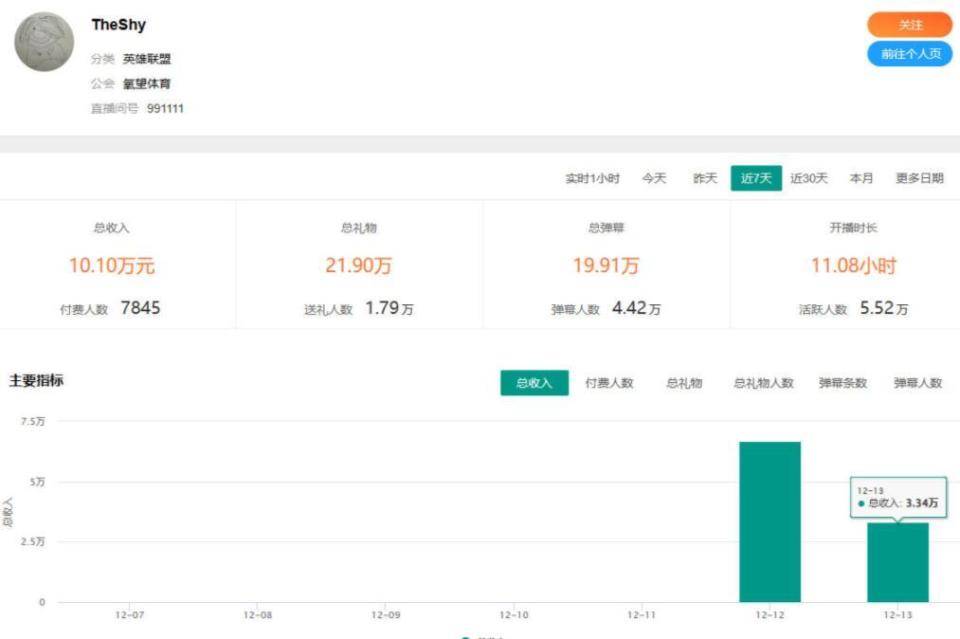This screenshot has height=639, width=960.
Task: Click the orange 关注 follow button
Action: (909, 25)
